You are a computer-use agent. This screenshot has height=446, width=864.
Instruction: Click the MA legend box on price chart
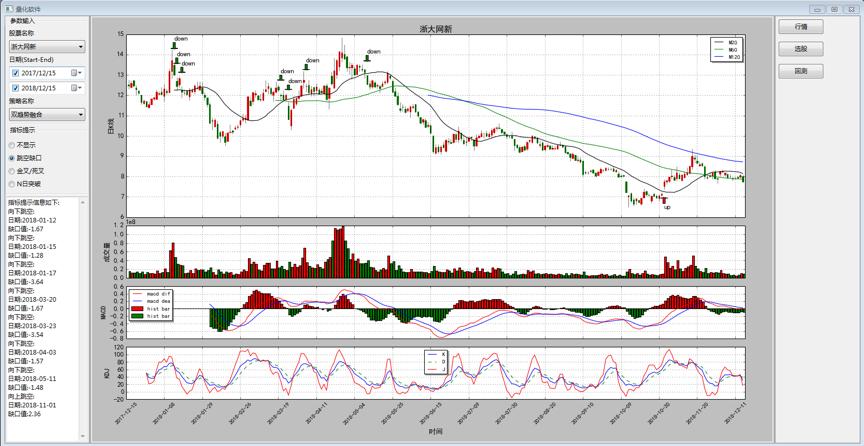click(x=726, y=50)
